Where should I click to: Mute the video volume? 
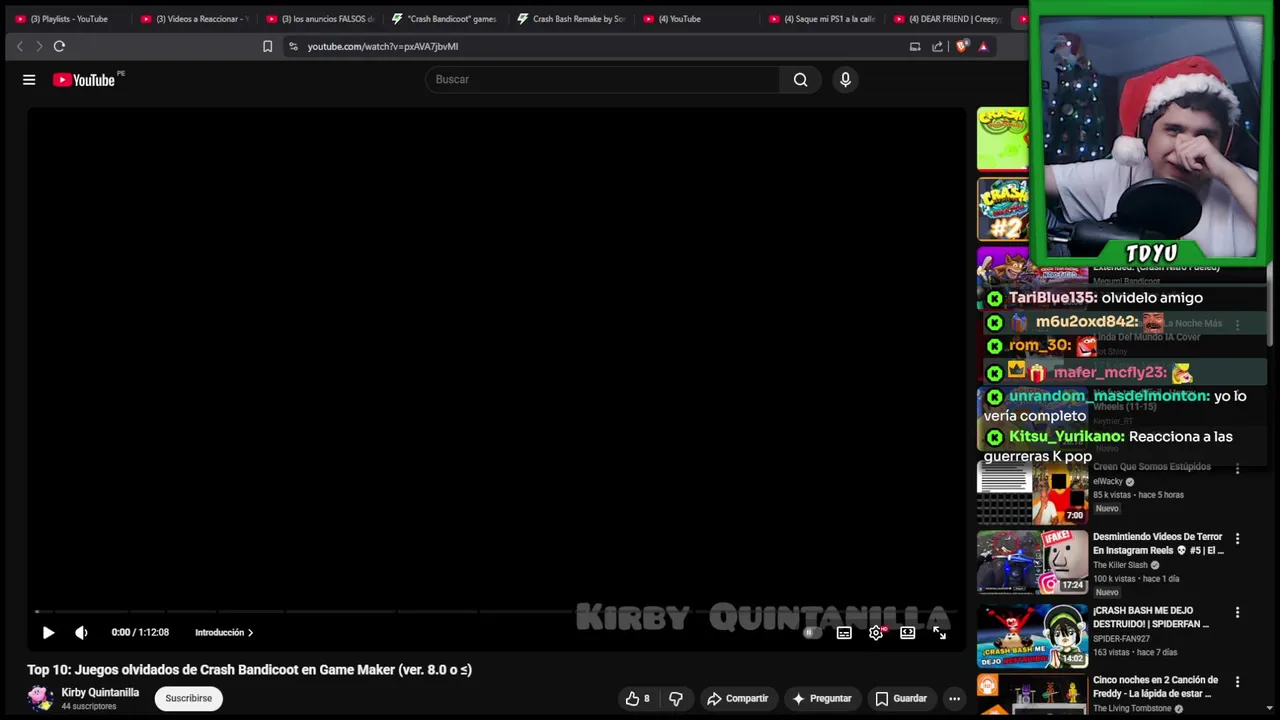coord(81,632)
